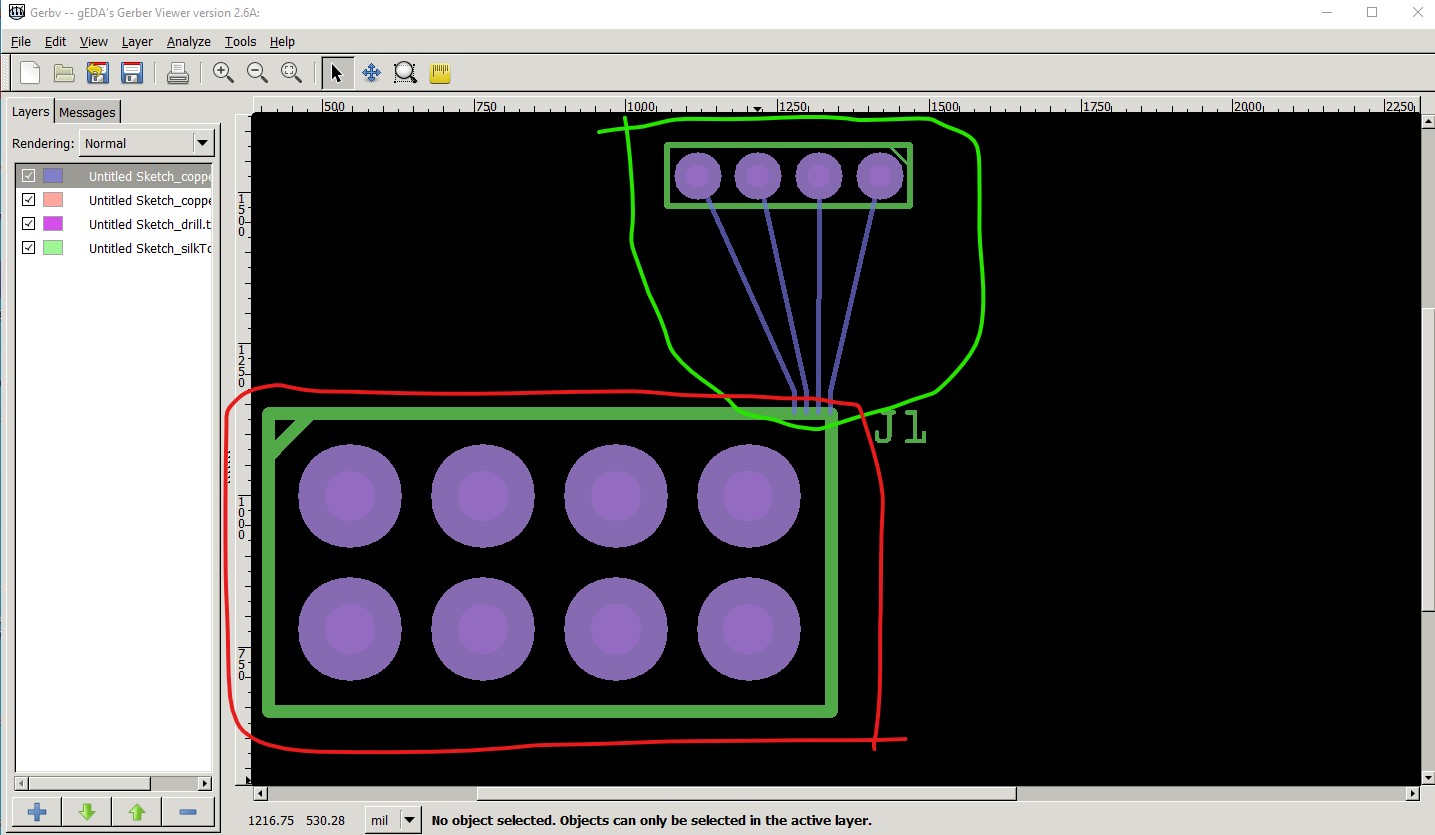Uncheck the silkscreen layer visibility checkbox

click(28, 247)
